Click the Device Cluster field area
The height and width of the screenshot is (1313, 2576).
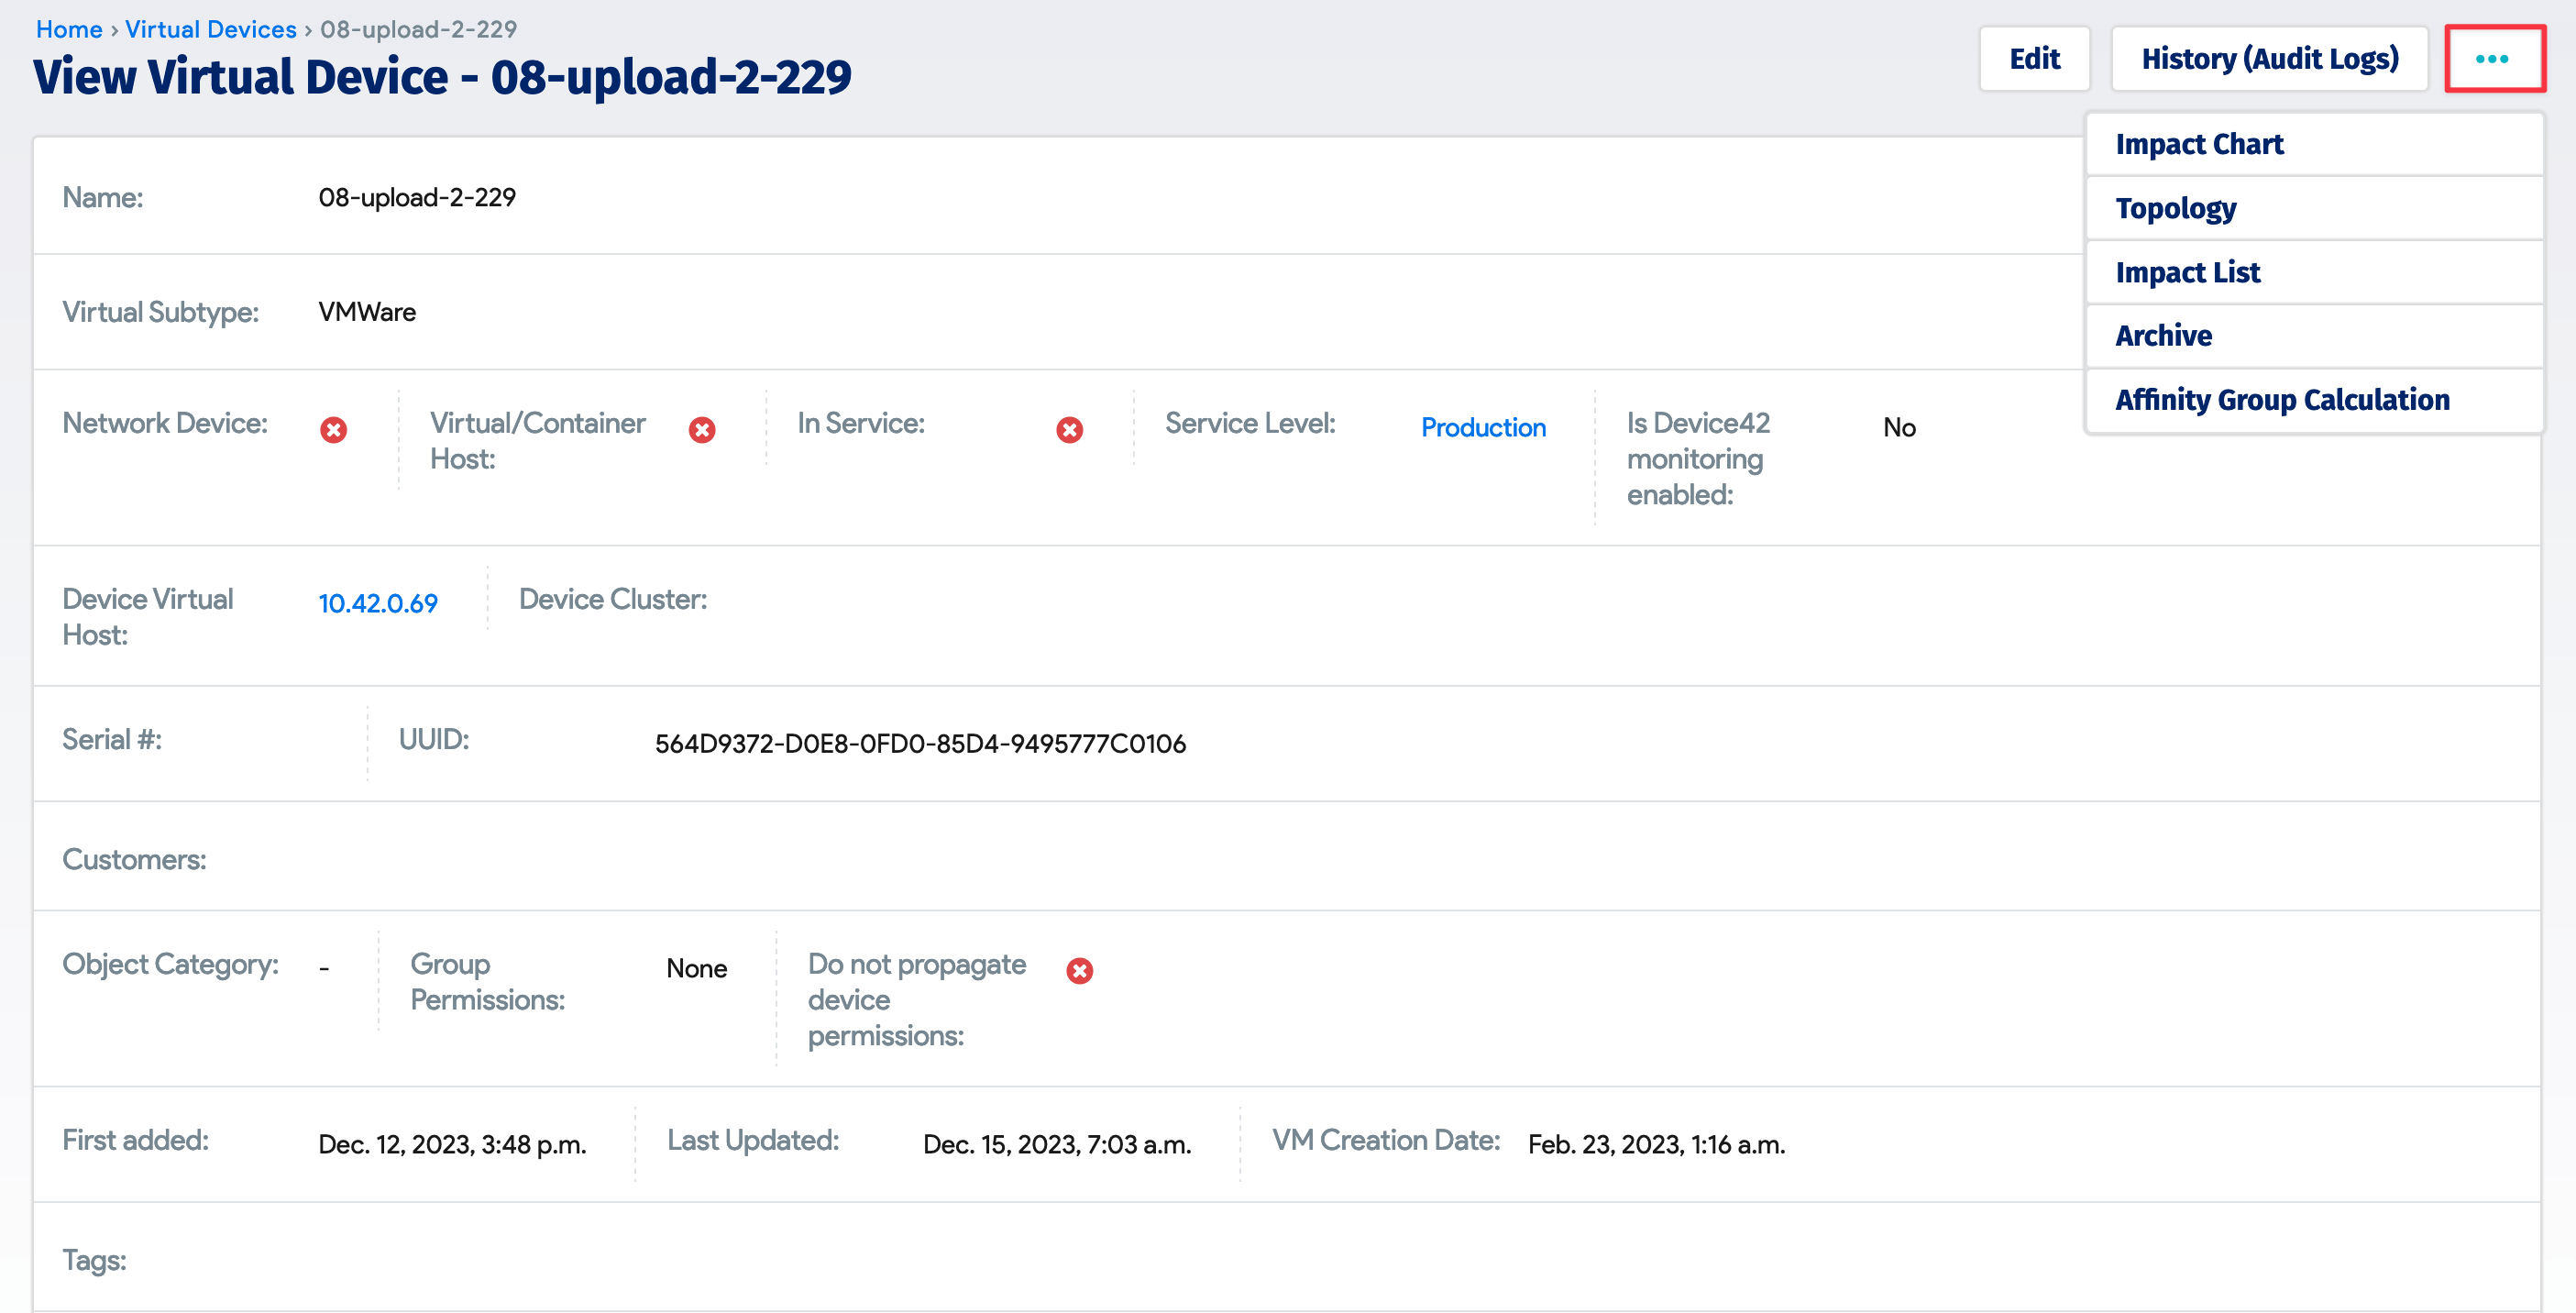900,600
